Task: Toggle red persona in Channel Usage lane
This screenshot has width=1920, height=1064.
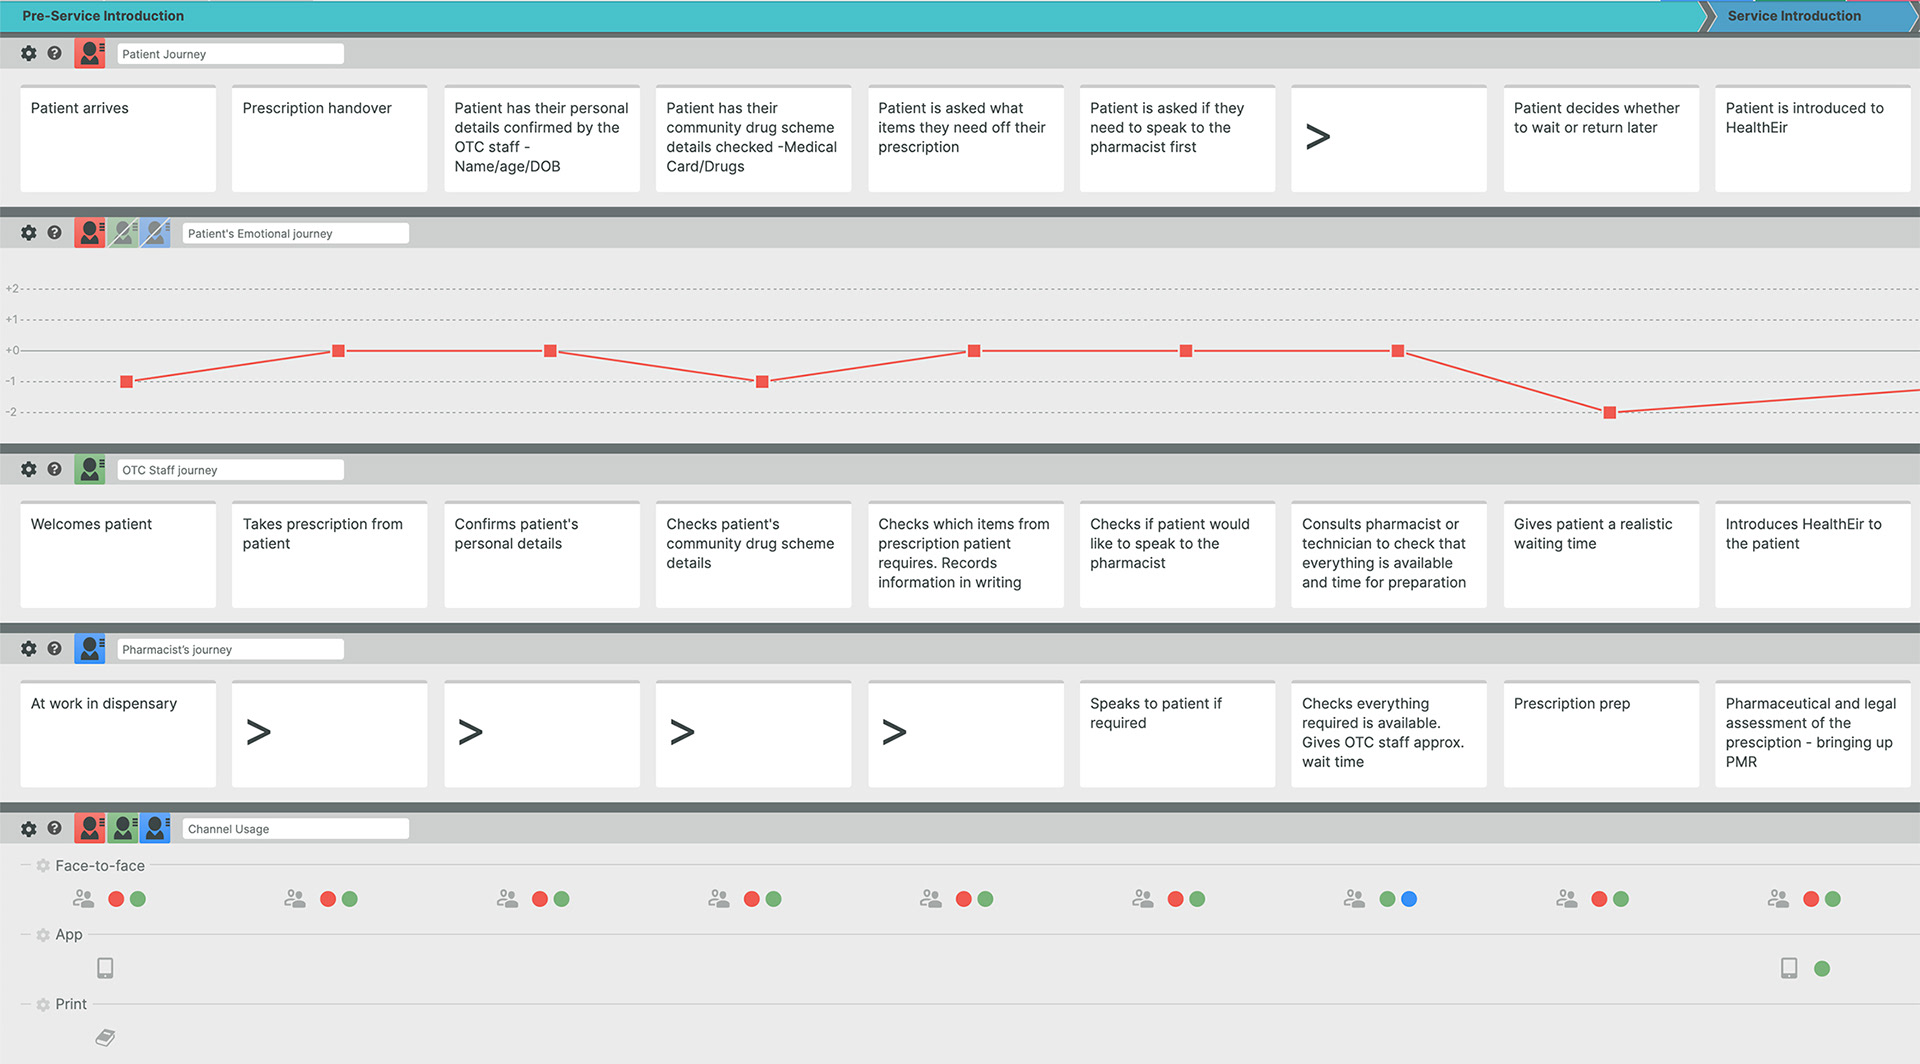Action: [x=90, y=829]
